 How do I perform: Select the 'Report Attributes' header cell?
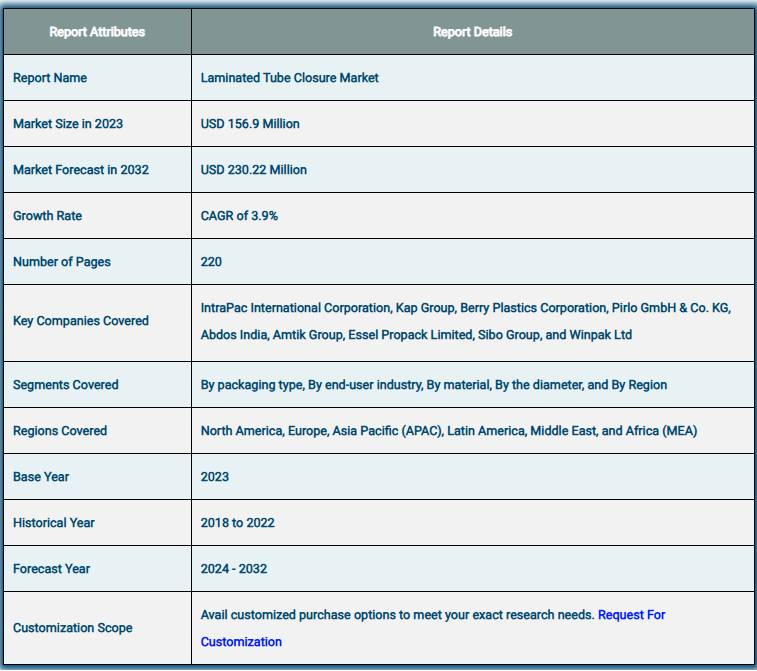coord(97,32)
